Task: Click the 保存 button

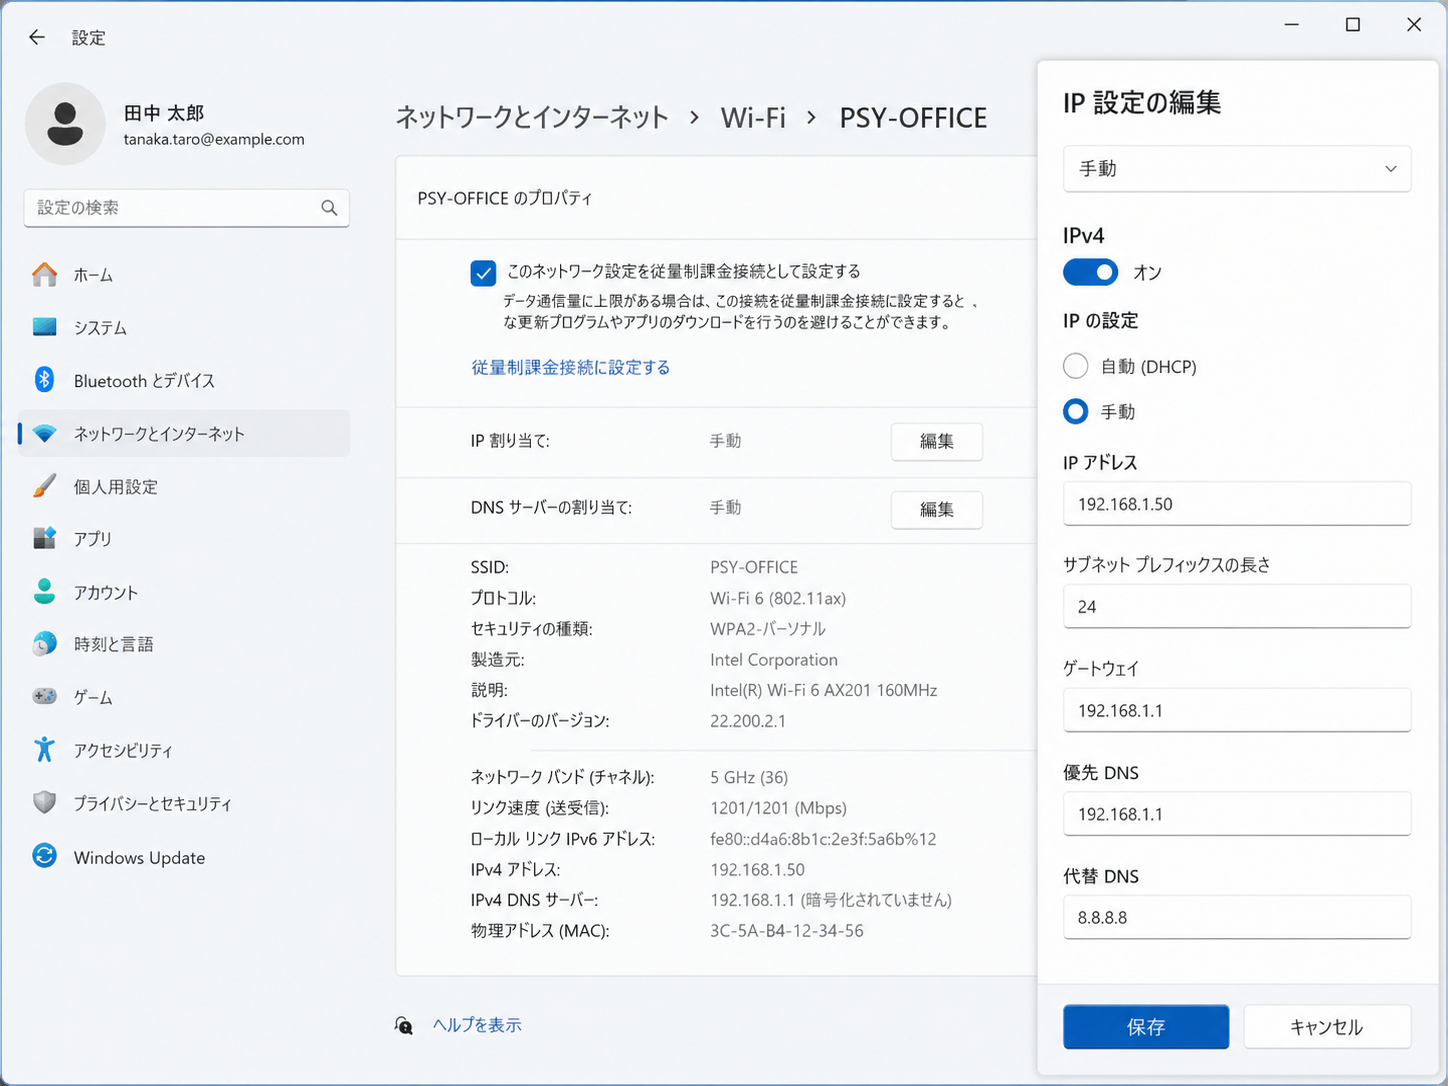Action: 1145,1027
